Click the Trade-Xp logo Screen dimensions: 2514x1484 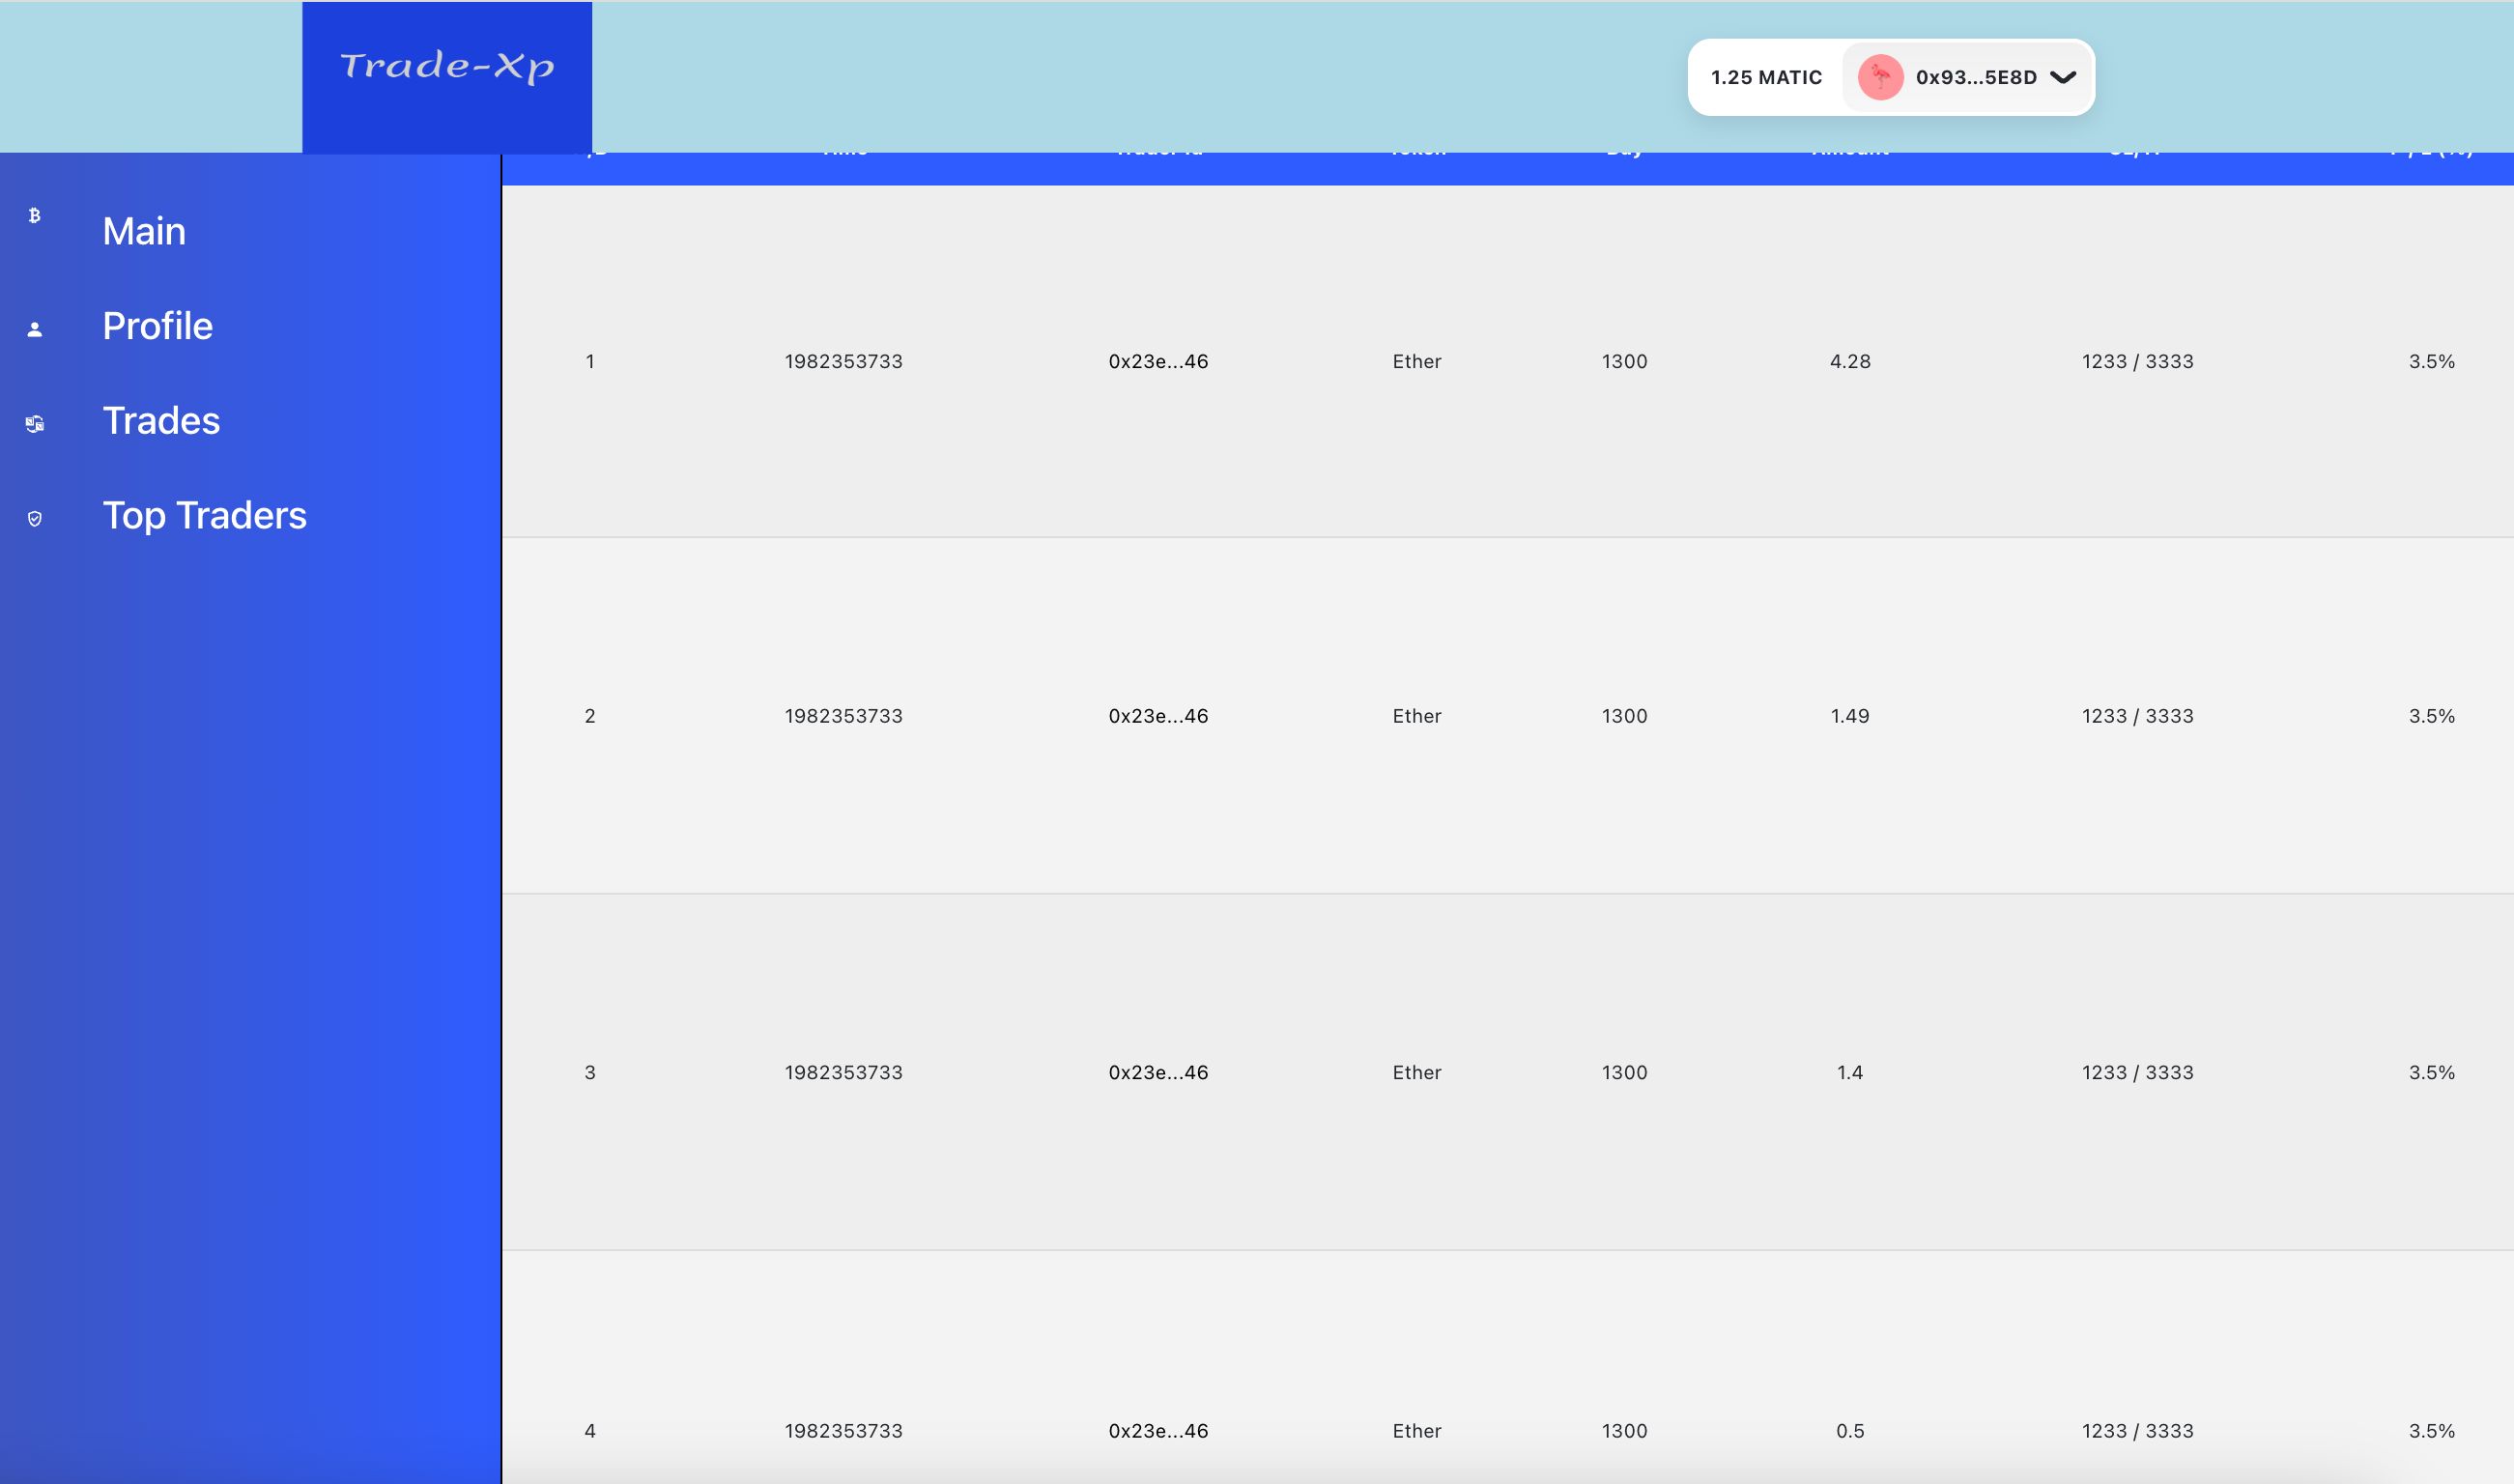(x=447, y=77)
